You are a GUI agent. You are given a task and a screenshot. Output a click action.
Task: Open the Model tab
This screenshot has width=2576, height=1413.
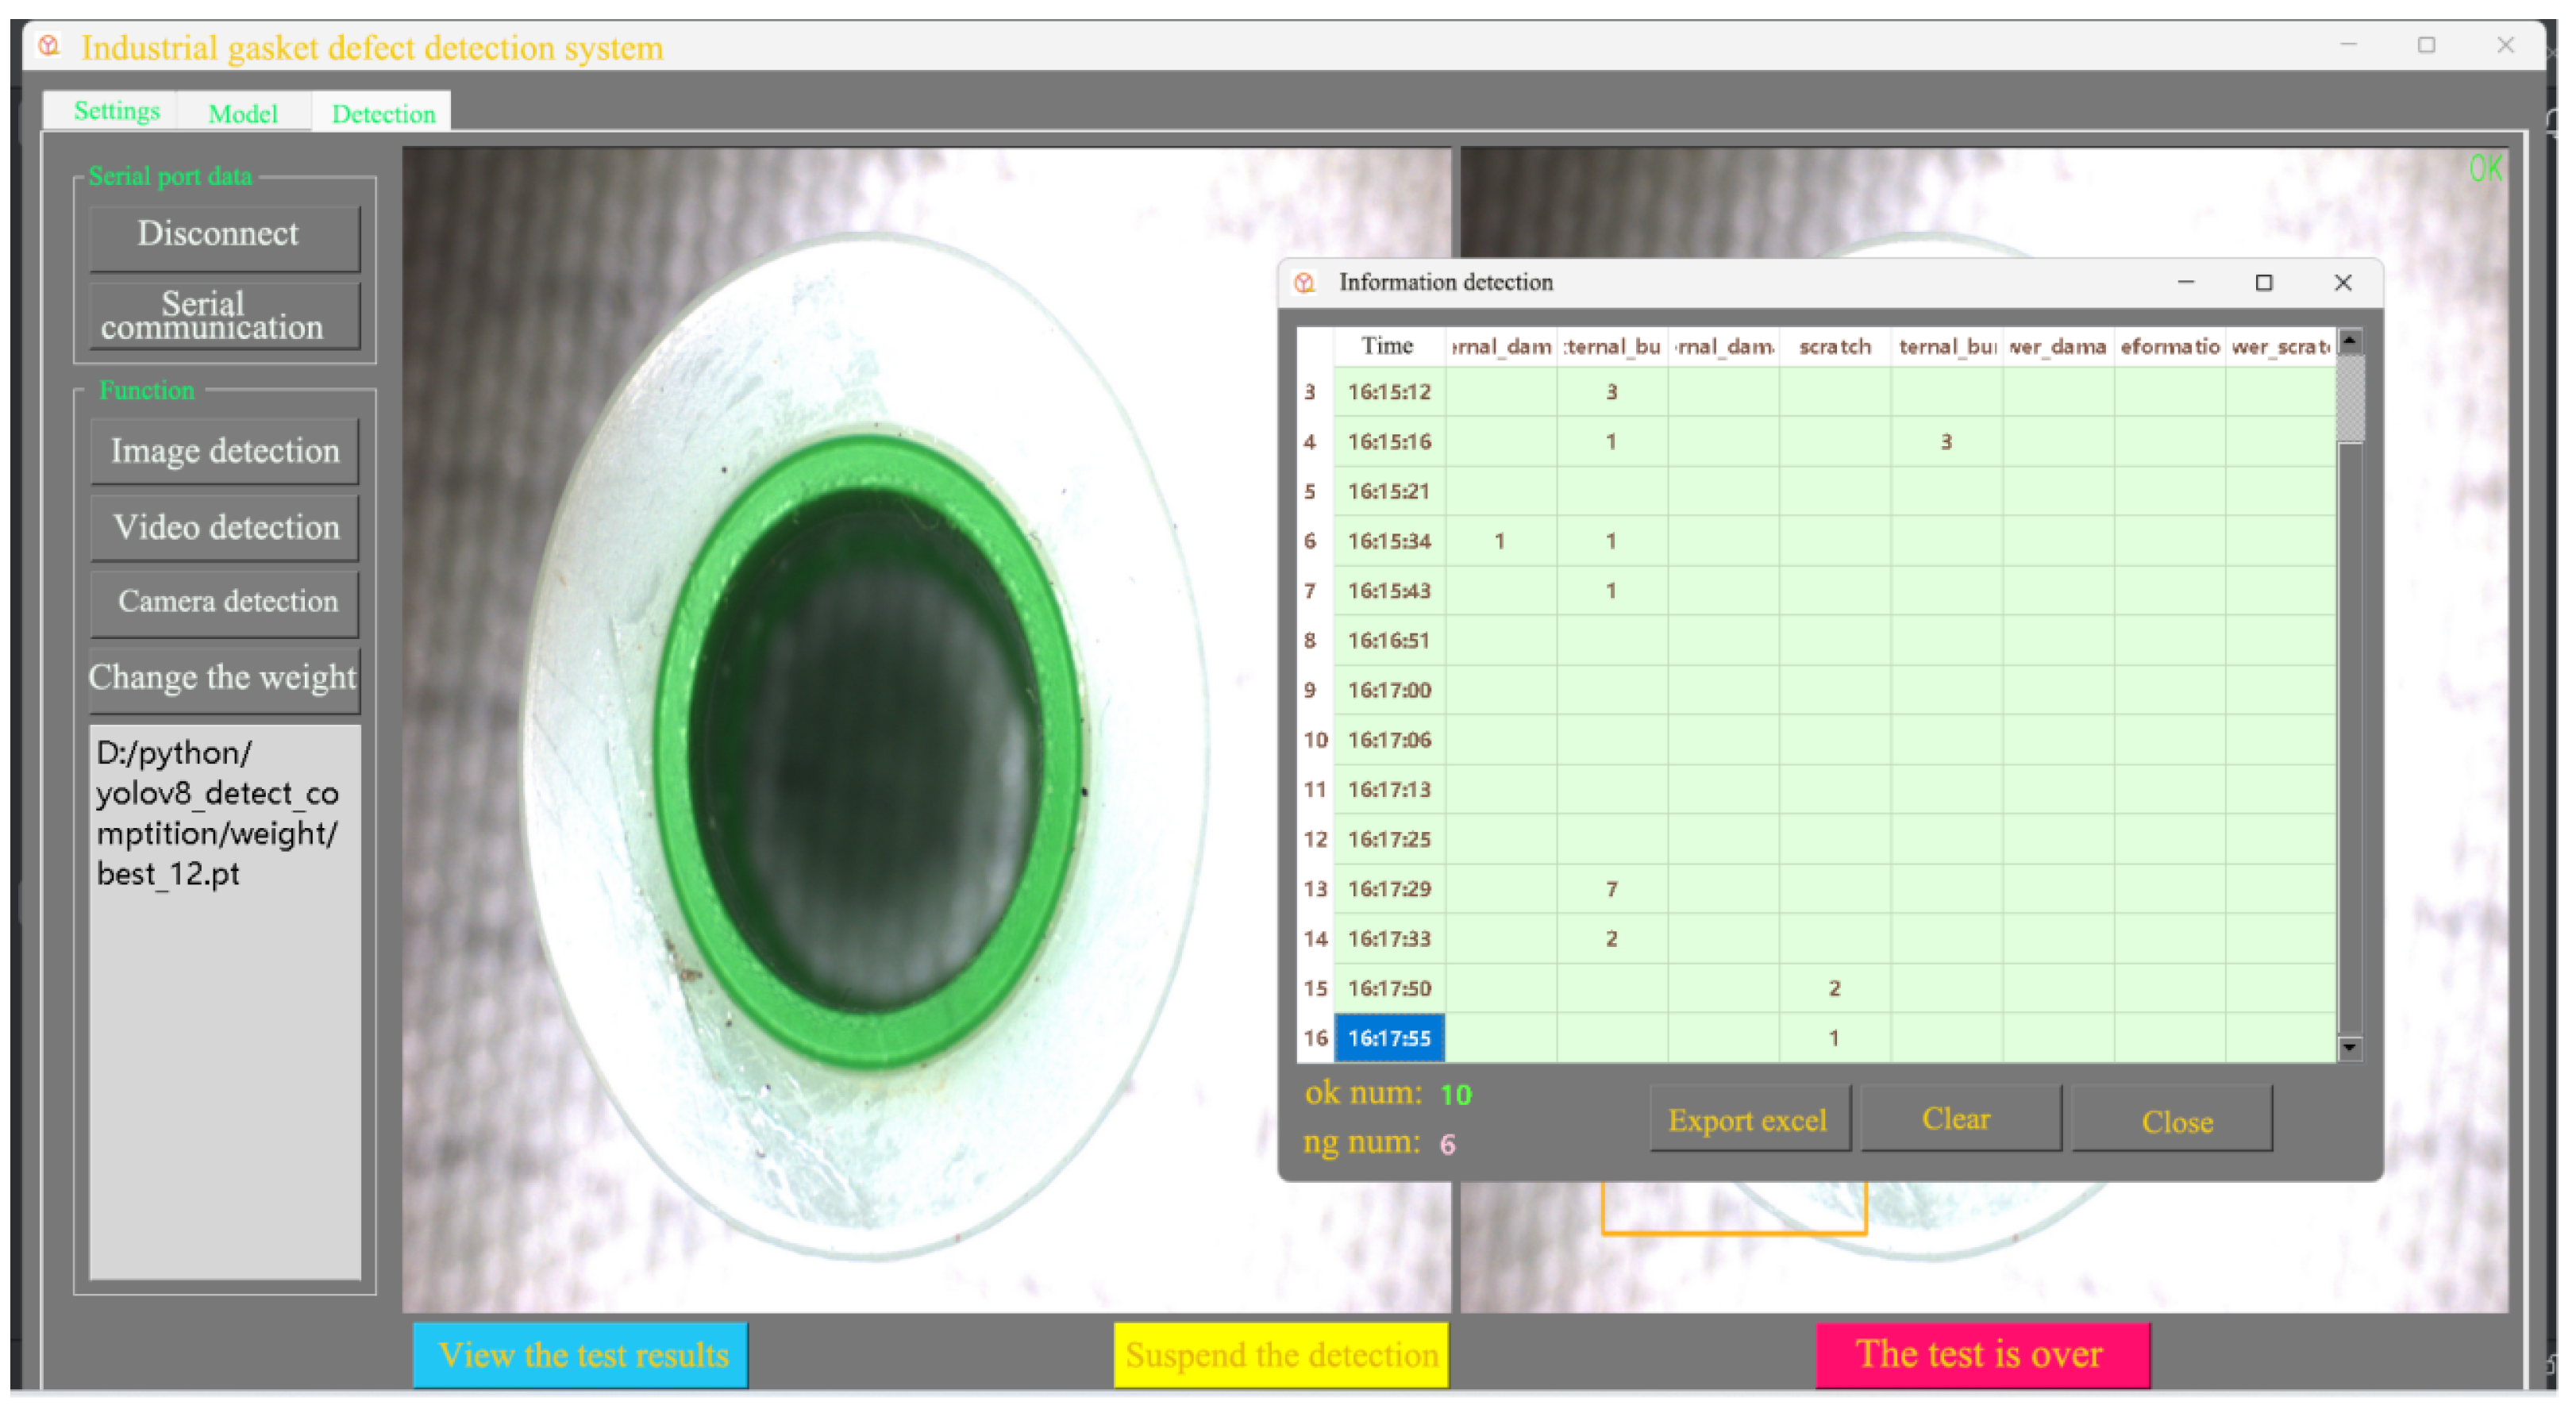tap(243, 113)
